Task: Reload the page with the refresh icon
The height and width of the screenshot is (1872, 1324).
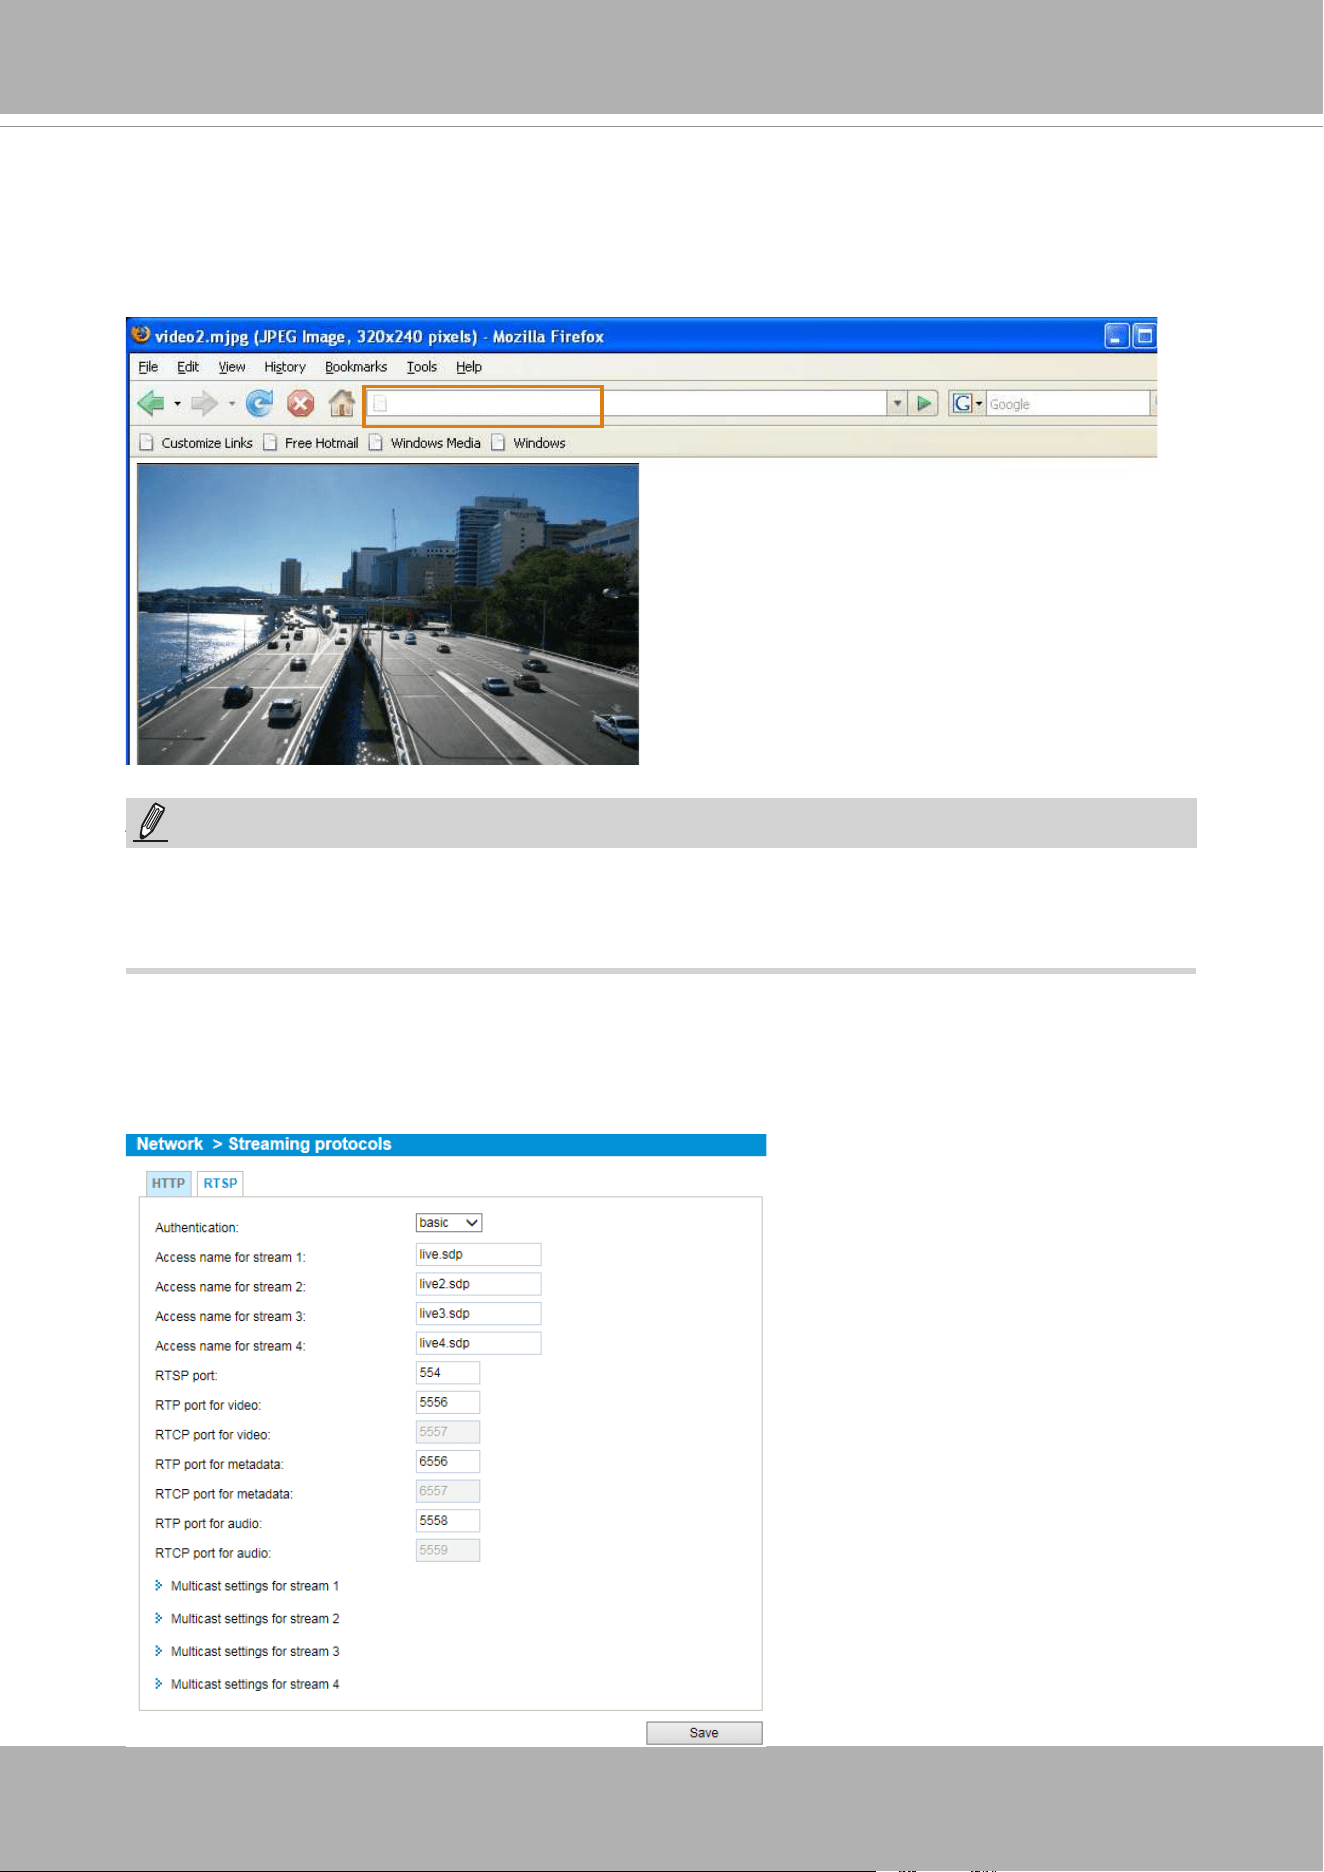Action: [x=259, y=404]
